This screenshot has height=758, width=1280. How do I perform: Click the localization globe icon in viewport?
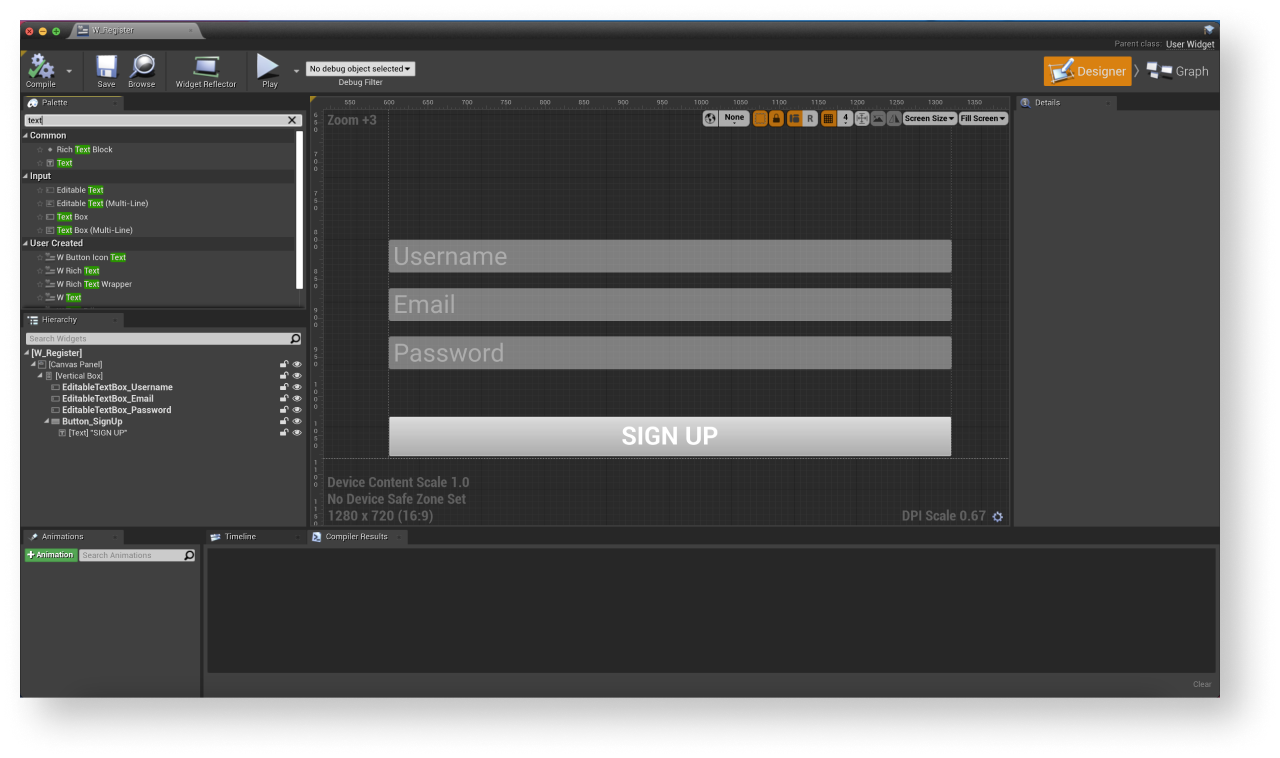[x=710, y=119]
